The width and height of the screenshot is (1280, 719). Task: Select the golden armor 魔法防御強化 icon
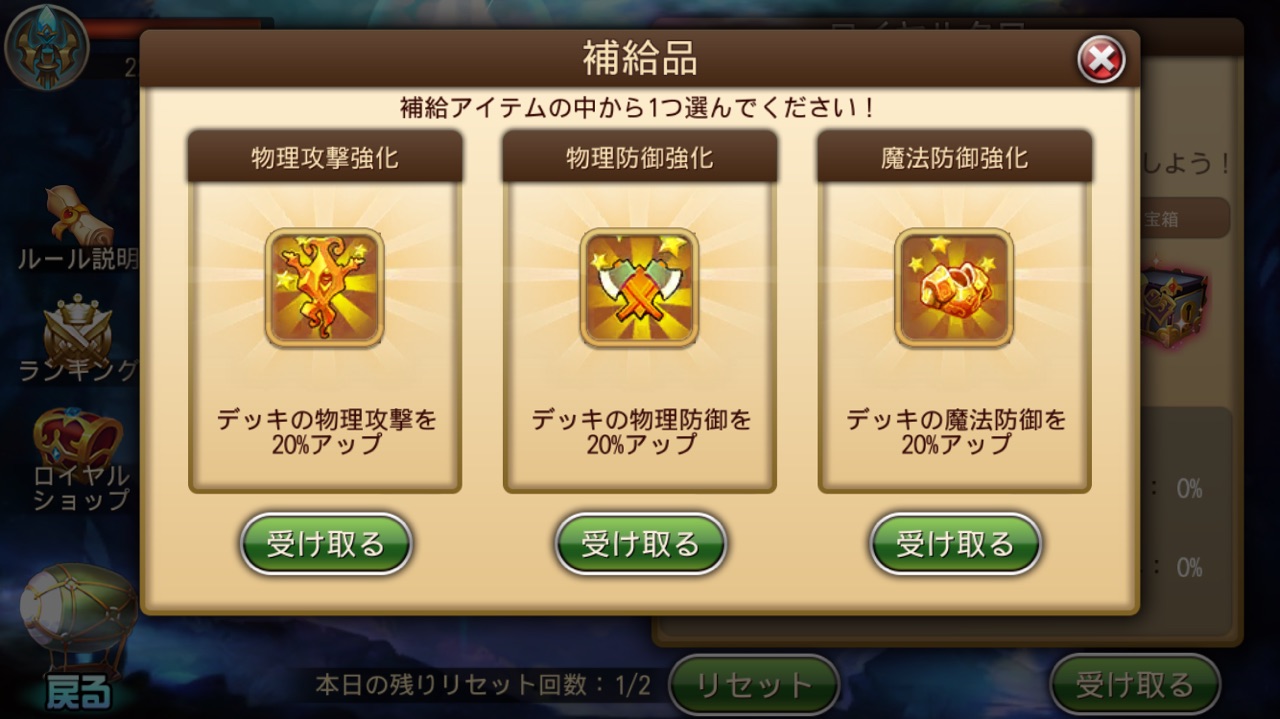click(954, 288)
